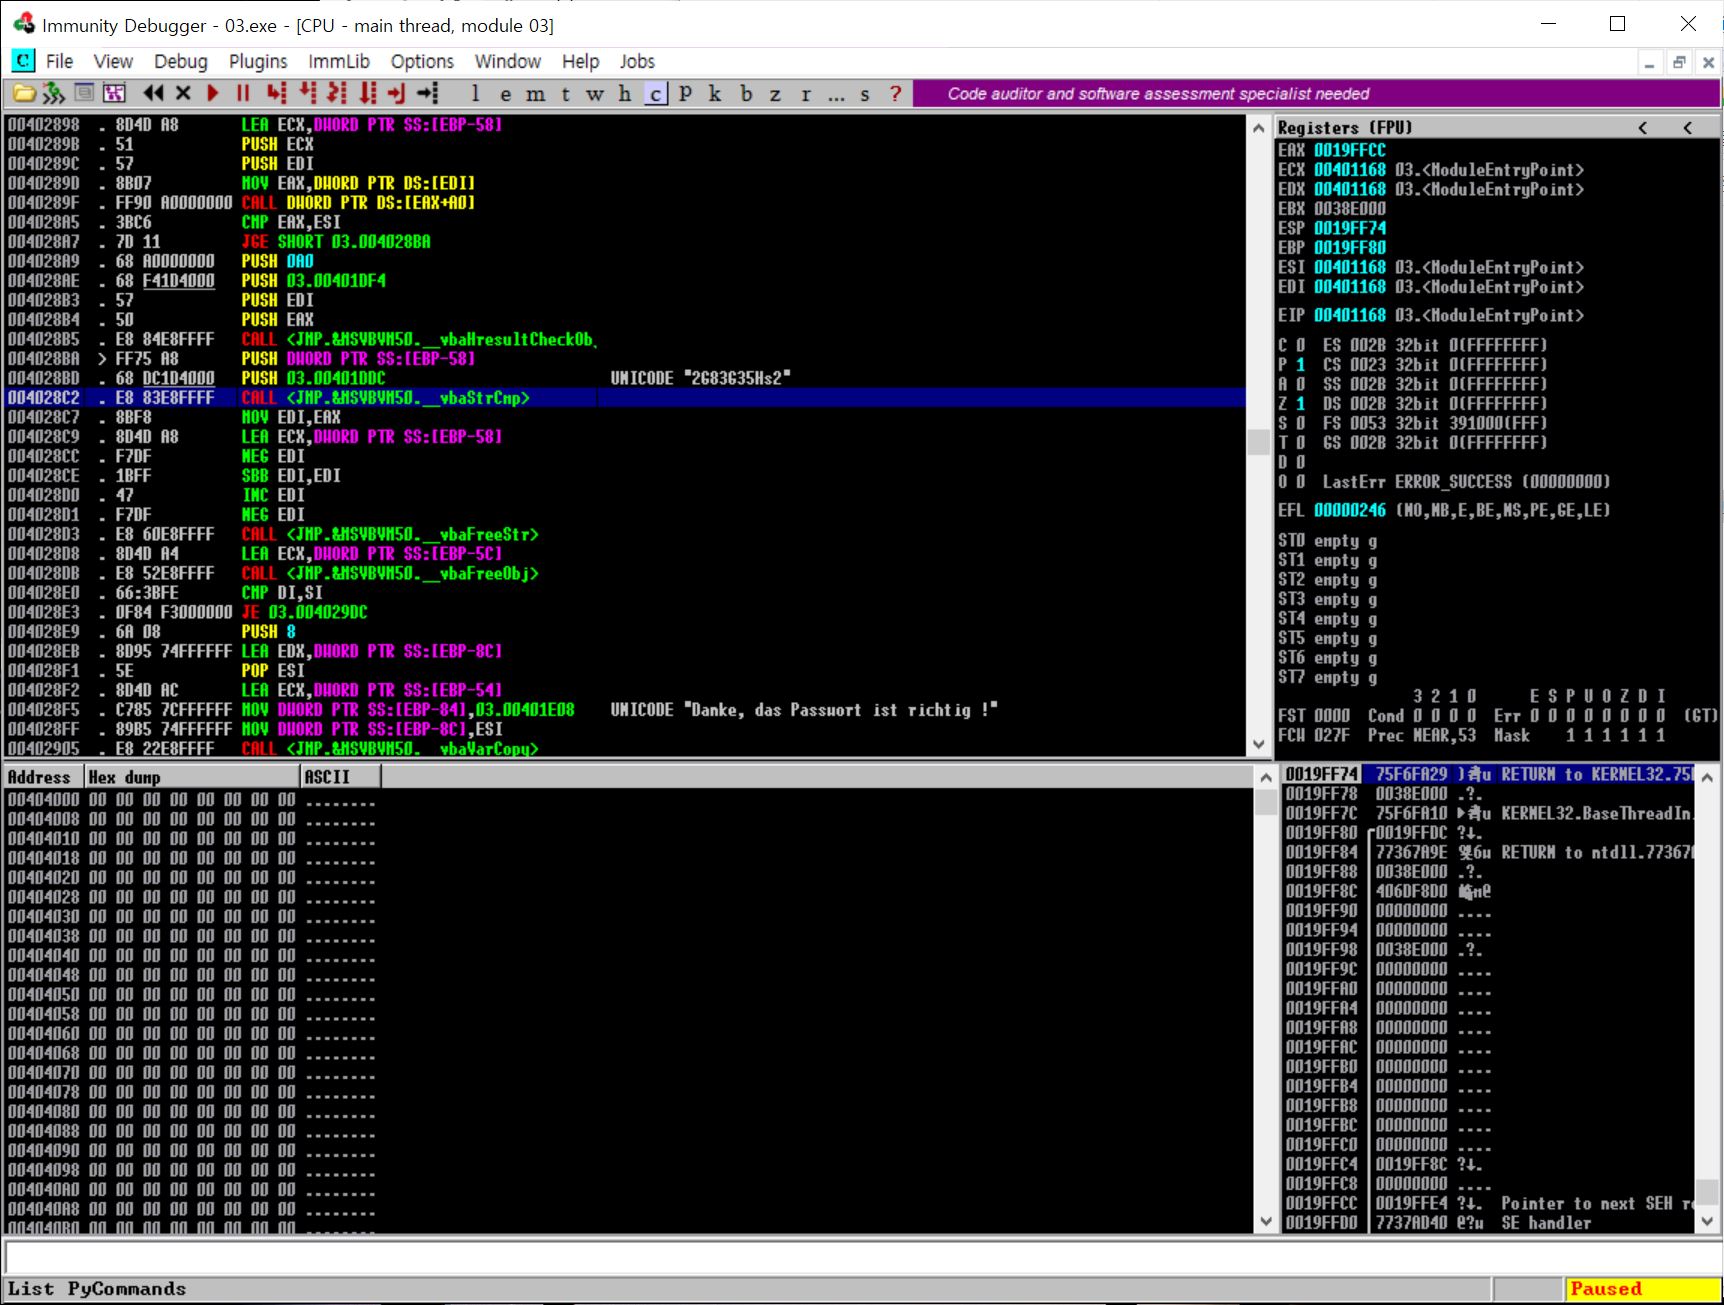Image resolution: width=1724 pixels, height=1305 pixels.
Task: Show executable modules via 'e' icon
Action: (505, 94)
